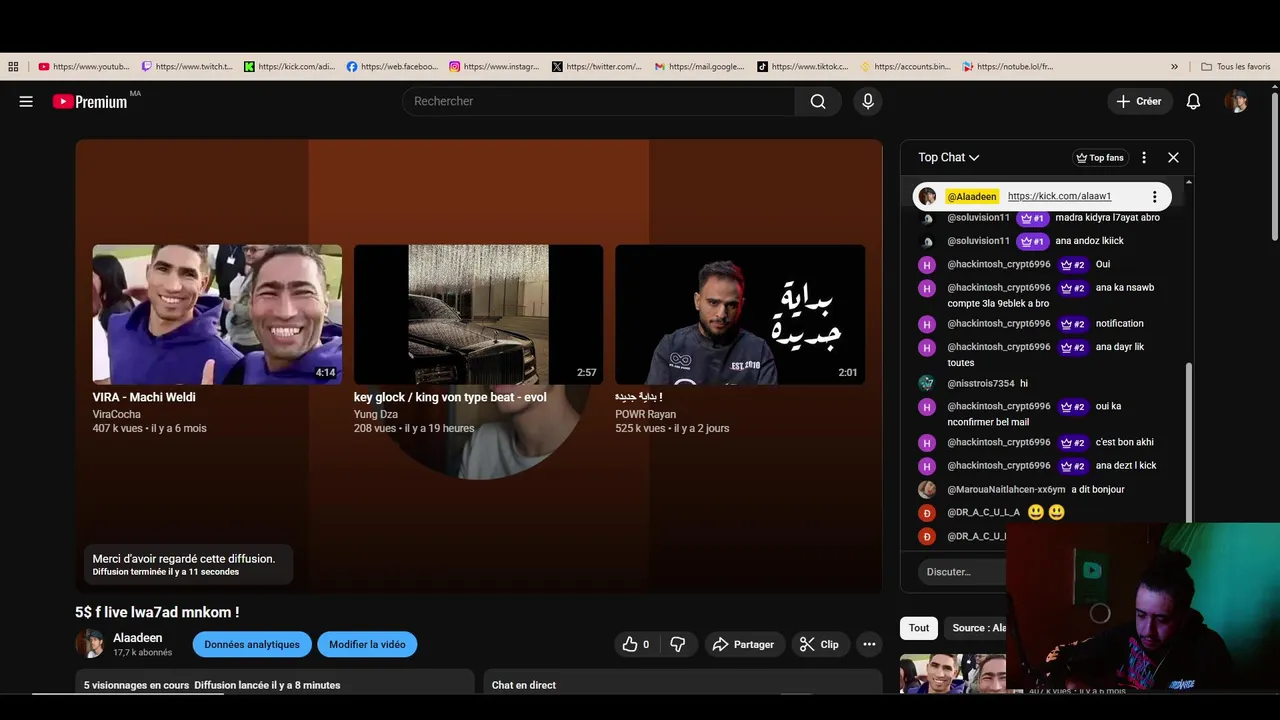Click Données analytiques button
Screen dimensions: 1280x720
click(x=252, y=645)
